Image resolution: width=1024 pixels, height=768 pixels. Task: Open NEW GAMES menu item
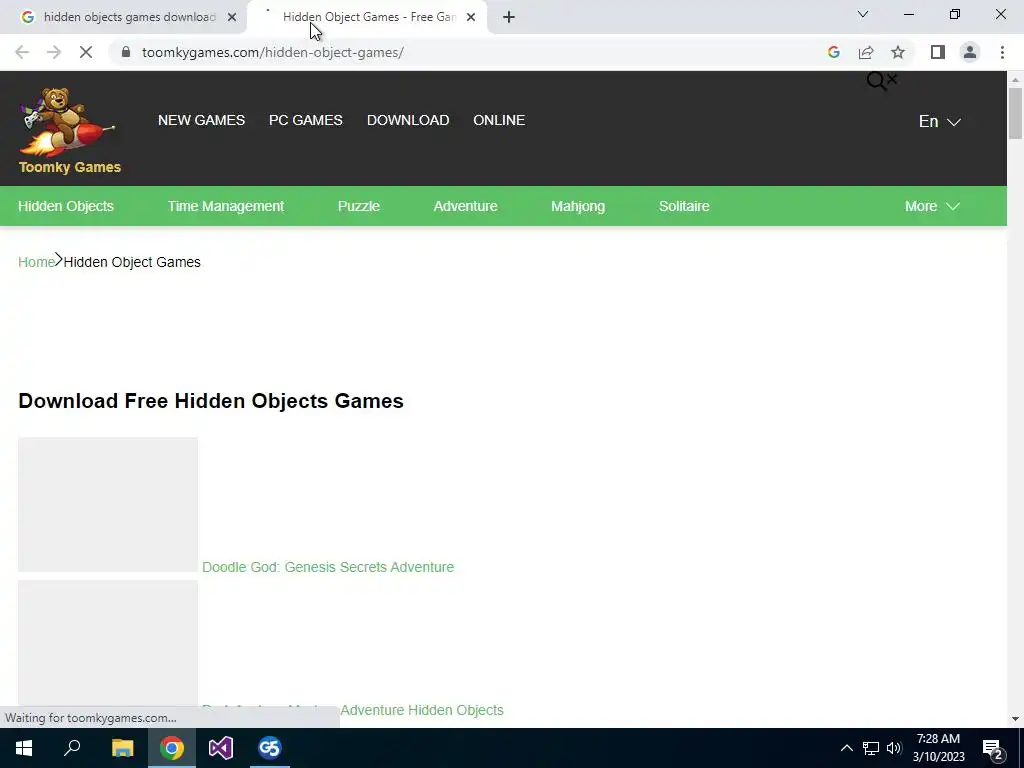click(x=201, y=120)
